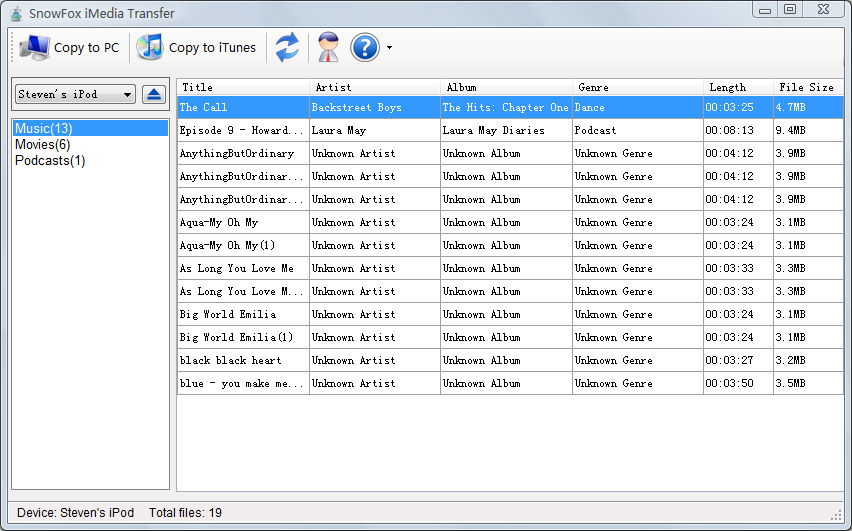Click the Album column header
This screenshot has height=531, width=852.
(x=507, y=87)
